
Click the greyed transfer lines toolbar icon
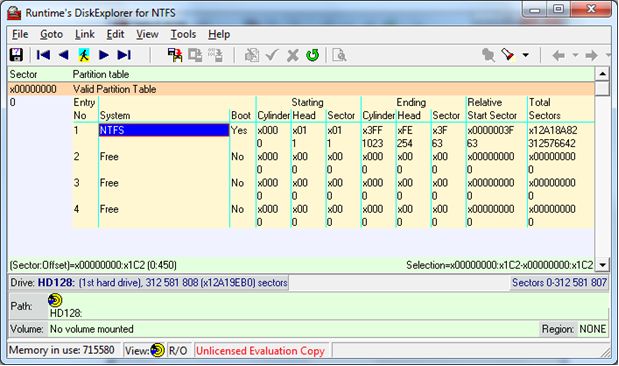pos(216,55)
